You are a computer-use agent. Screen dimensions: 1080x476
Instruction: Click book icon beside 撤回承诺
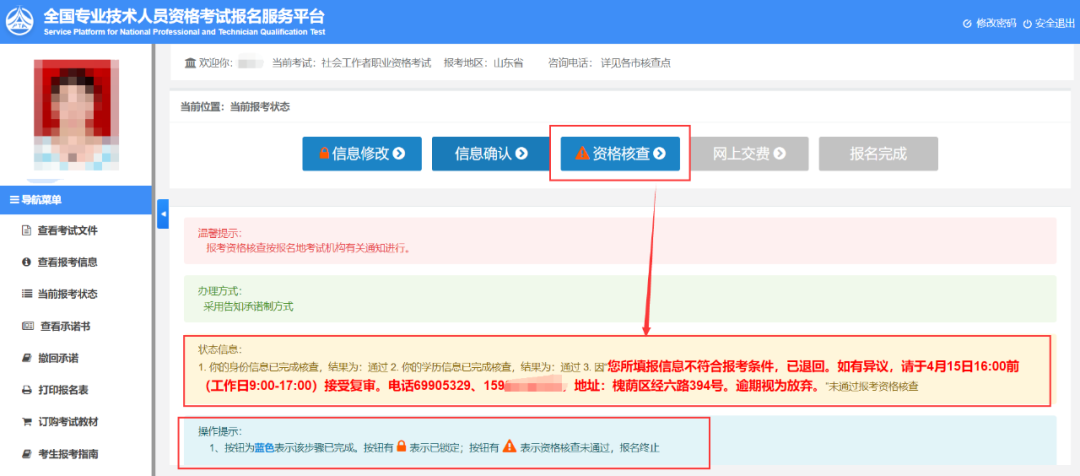point(27,358)
